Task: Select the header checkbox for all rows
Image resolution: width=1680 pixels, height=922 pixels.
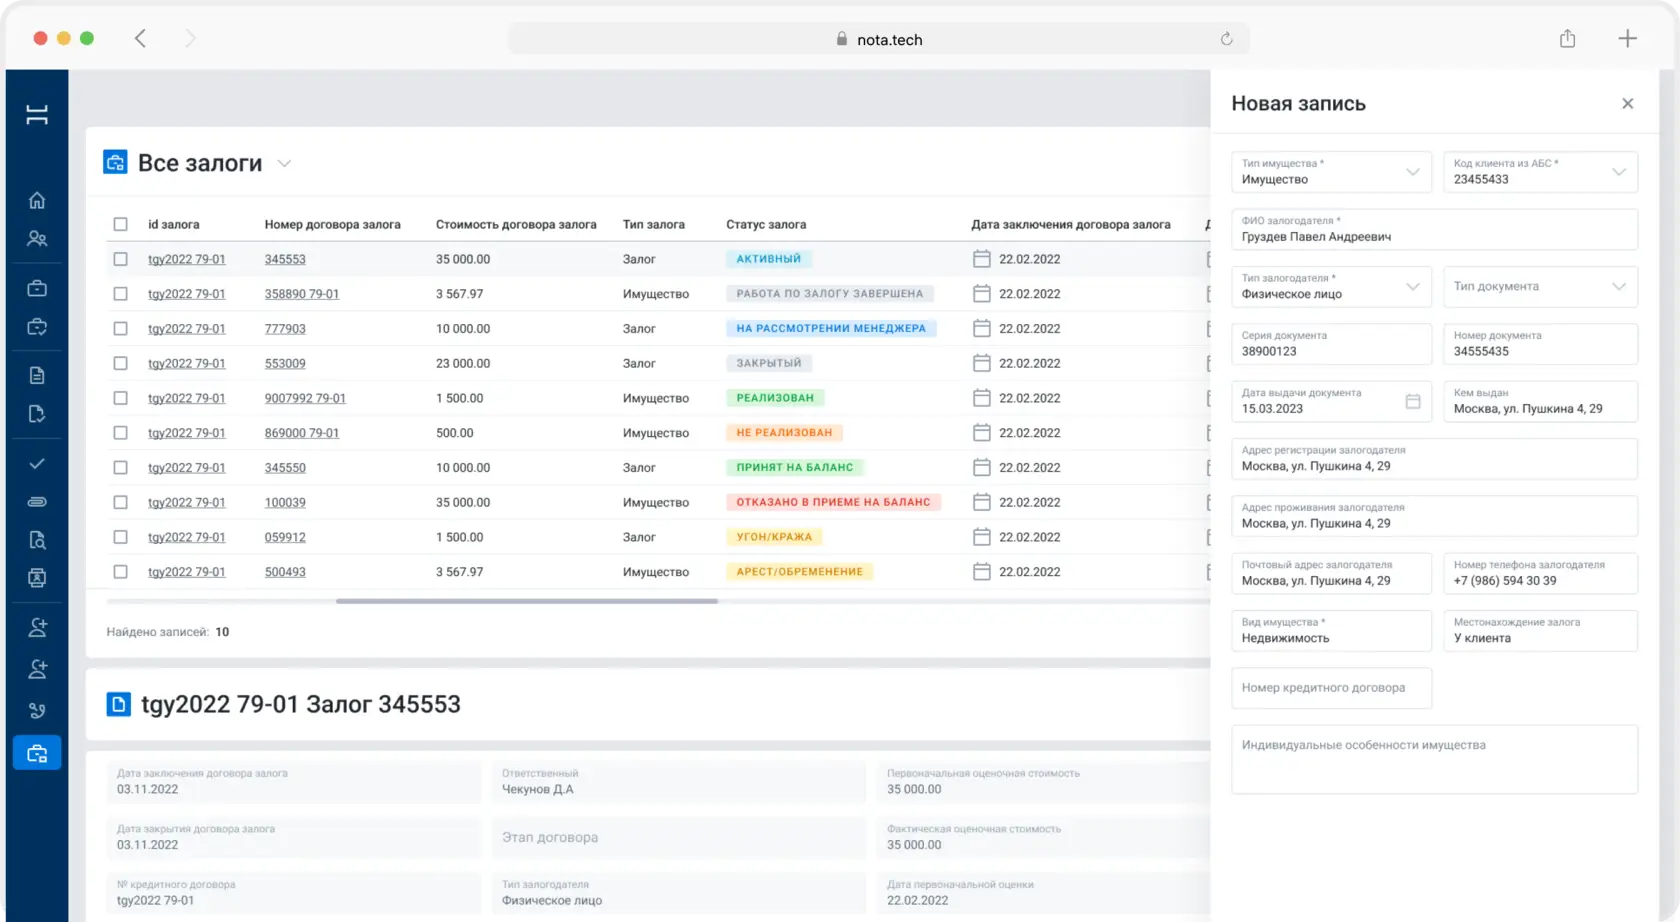Action: coord(120,224)
